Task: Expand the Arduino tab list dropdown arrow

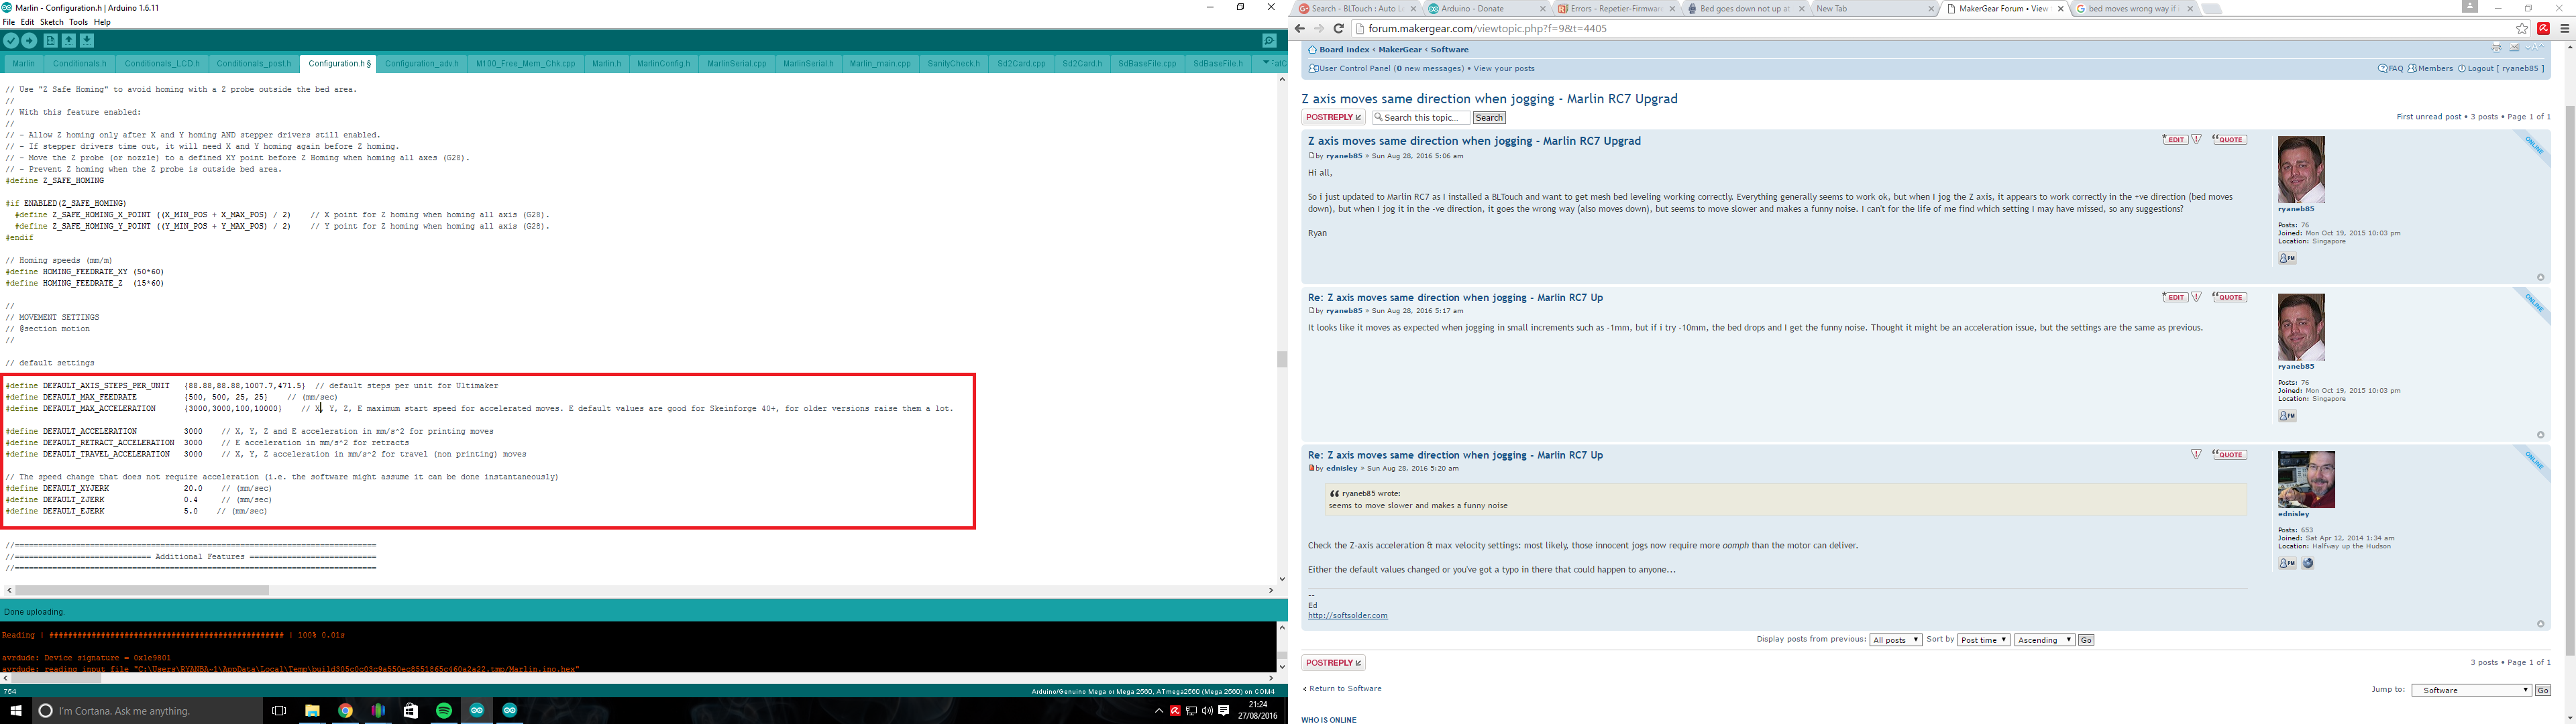Action: coord(1266,63)
